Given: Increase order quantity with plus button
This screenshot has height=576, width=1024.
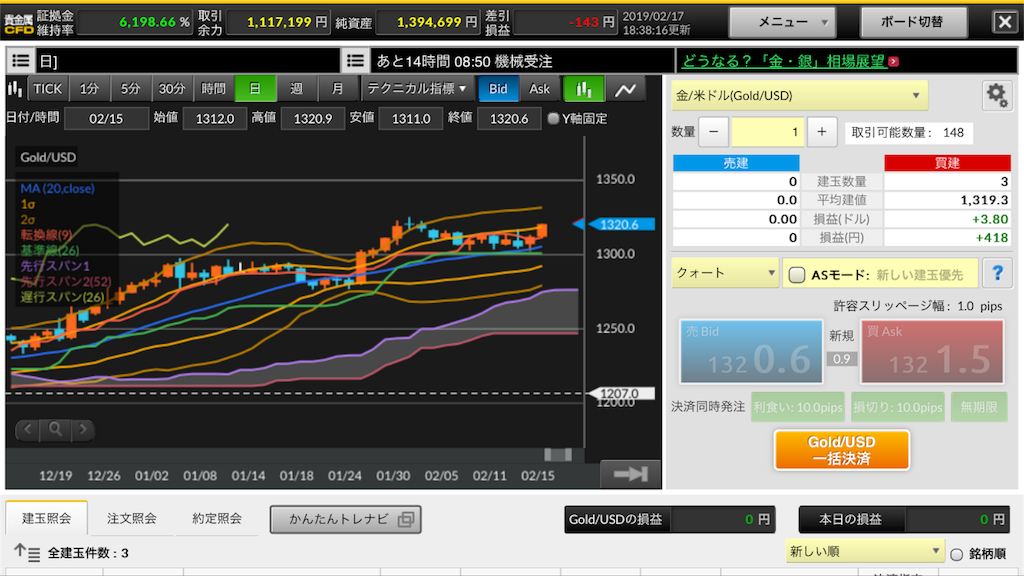Looking at the screenshot, I should pyautogui.click(x=822, y=133).
